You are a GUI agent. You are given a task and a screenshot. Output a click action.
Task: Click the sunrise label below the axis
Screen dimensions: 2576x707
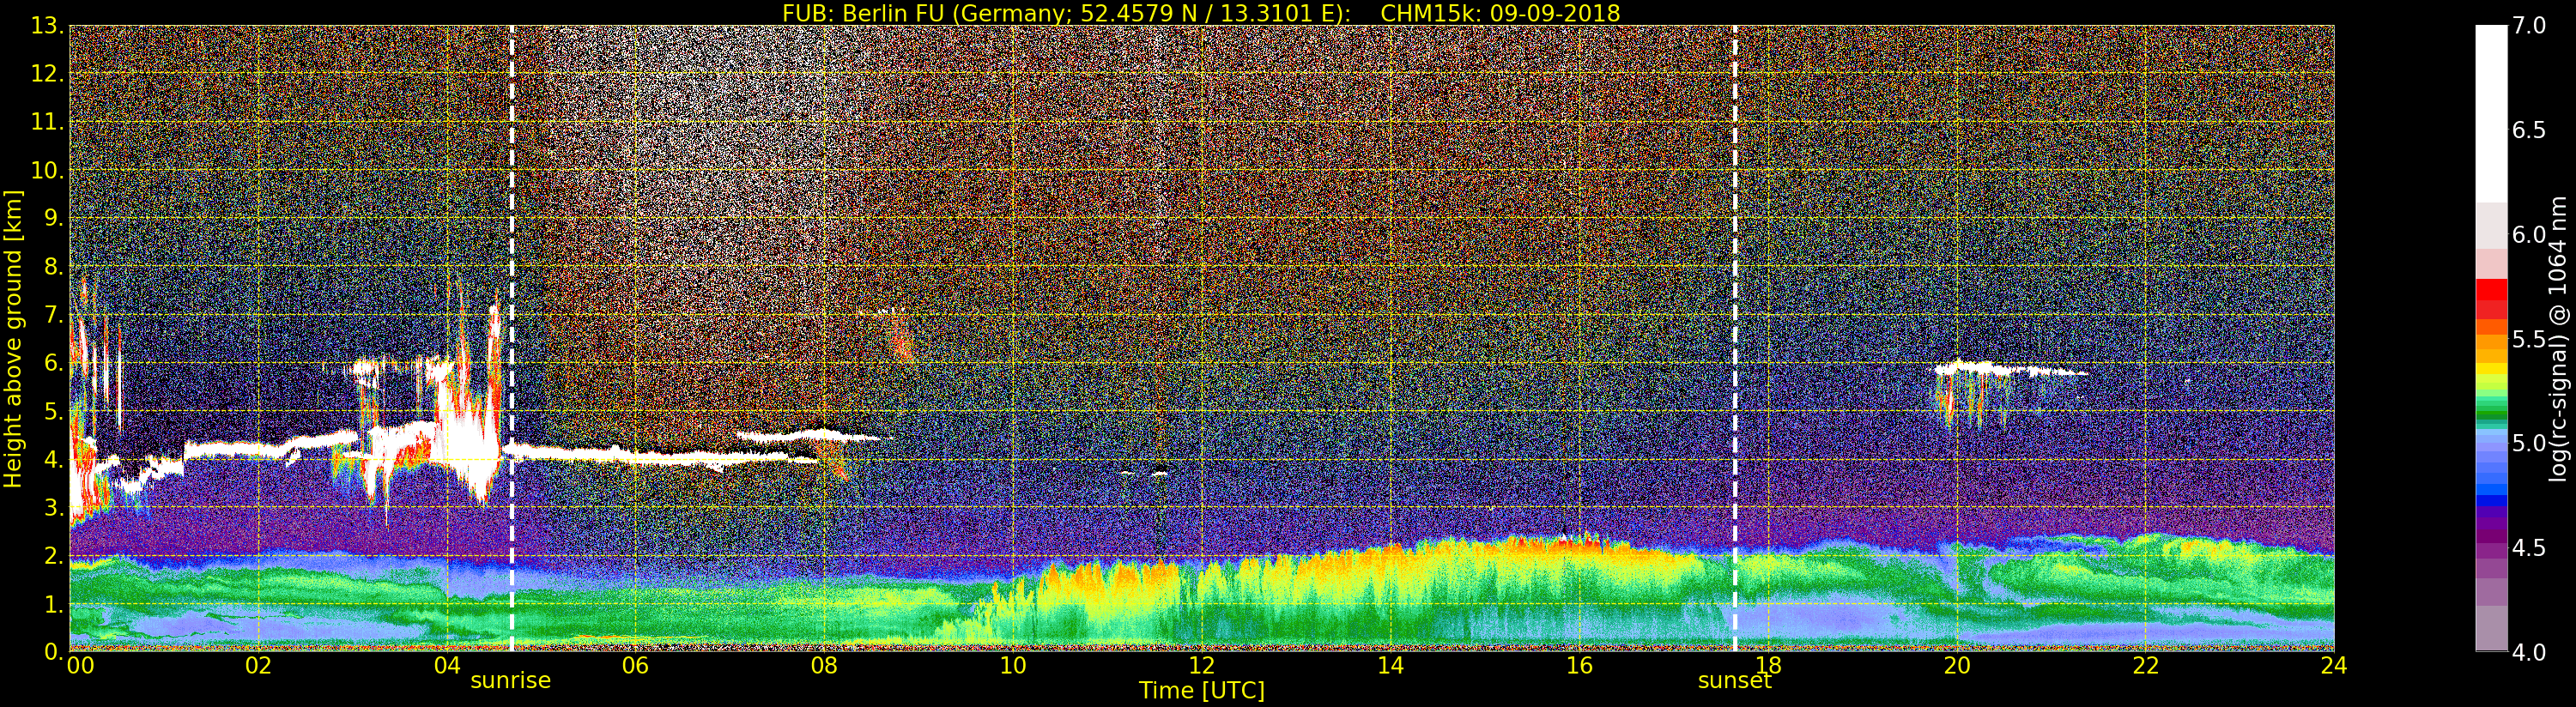510,680
